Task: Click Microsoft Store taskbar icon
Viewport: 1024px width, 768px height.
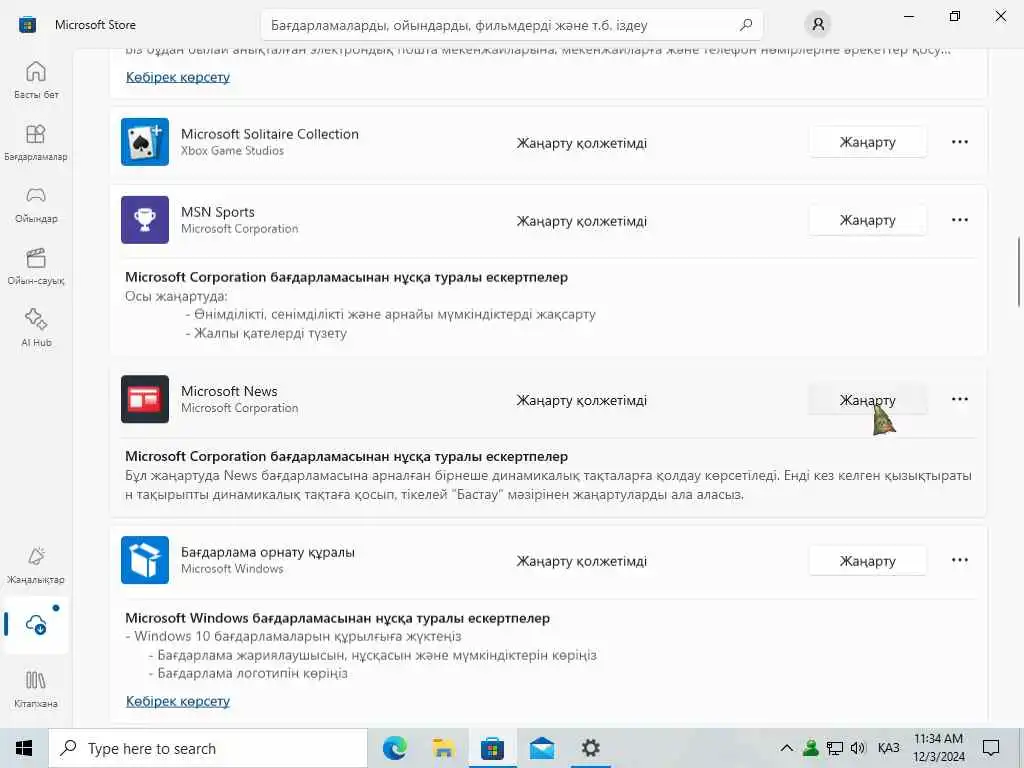Action: click(492, 748)
